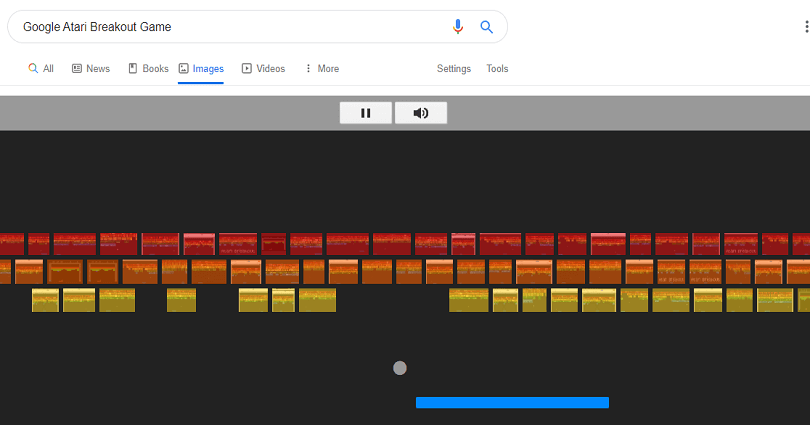Click the blue paddle

pyautogui.click(x=512, y=403)
